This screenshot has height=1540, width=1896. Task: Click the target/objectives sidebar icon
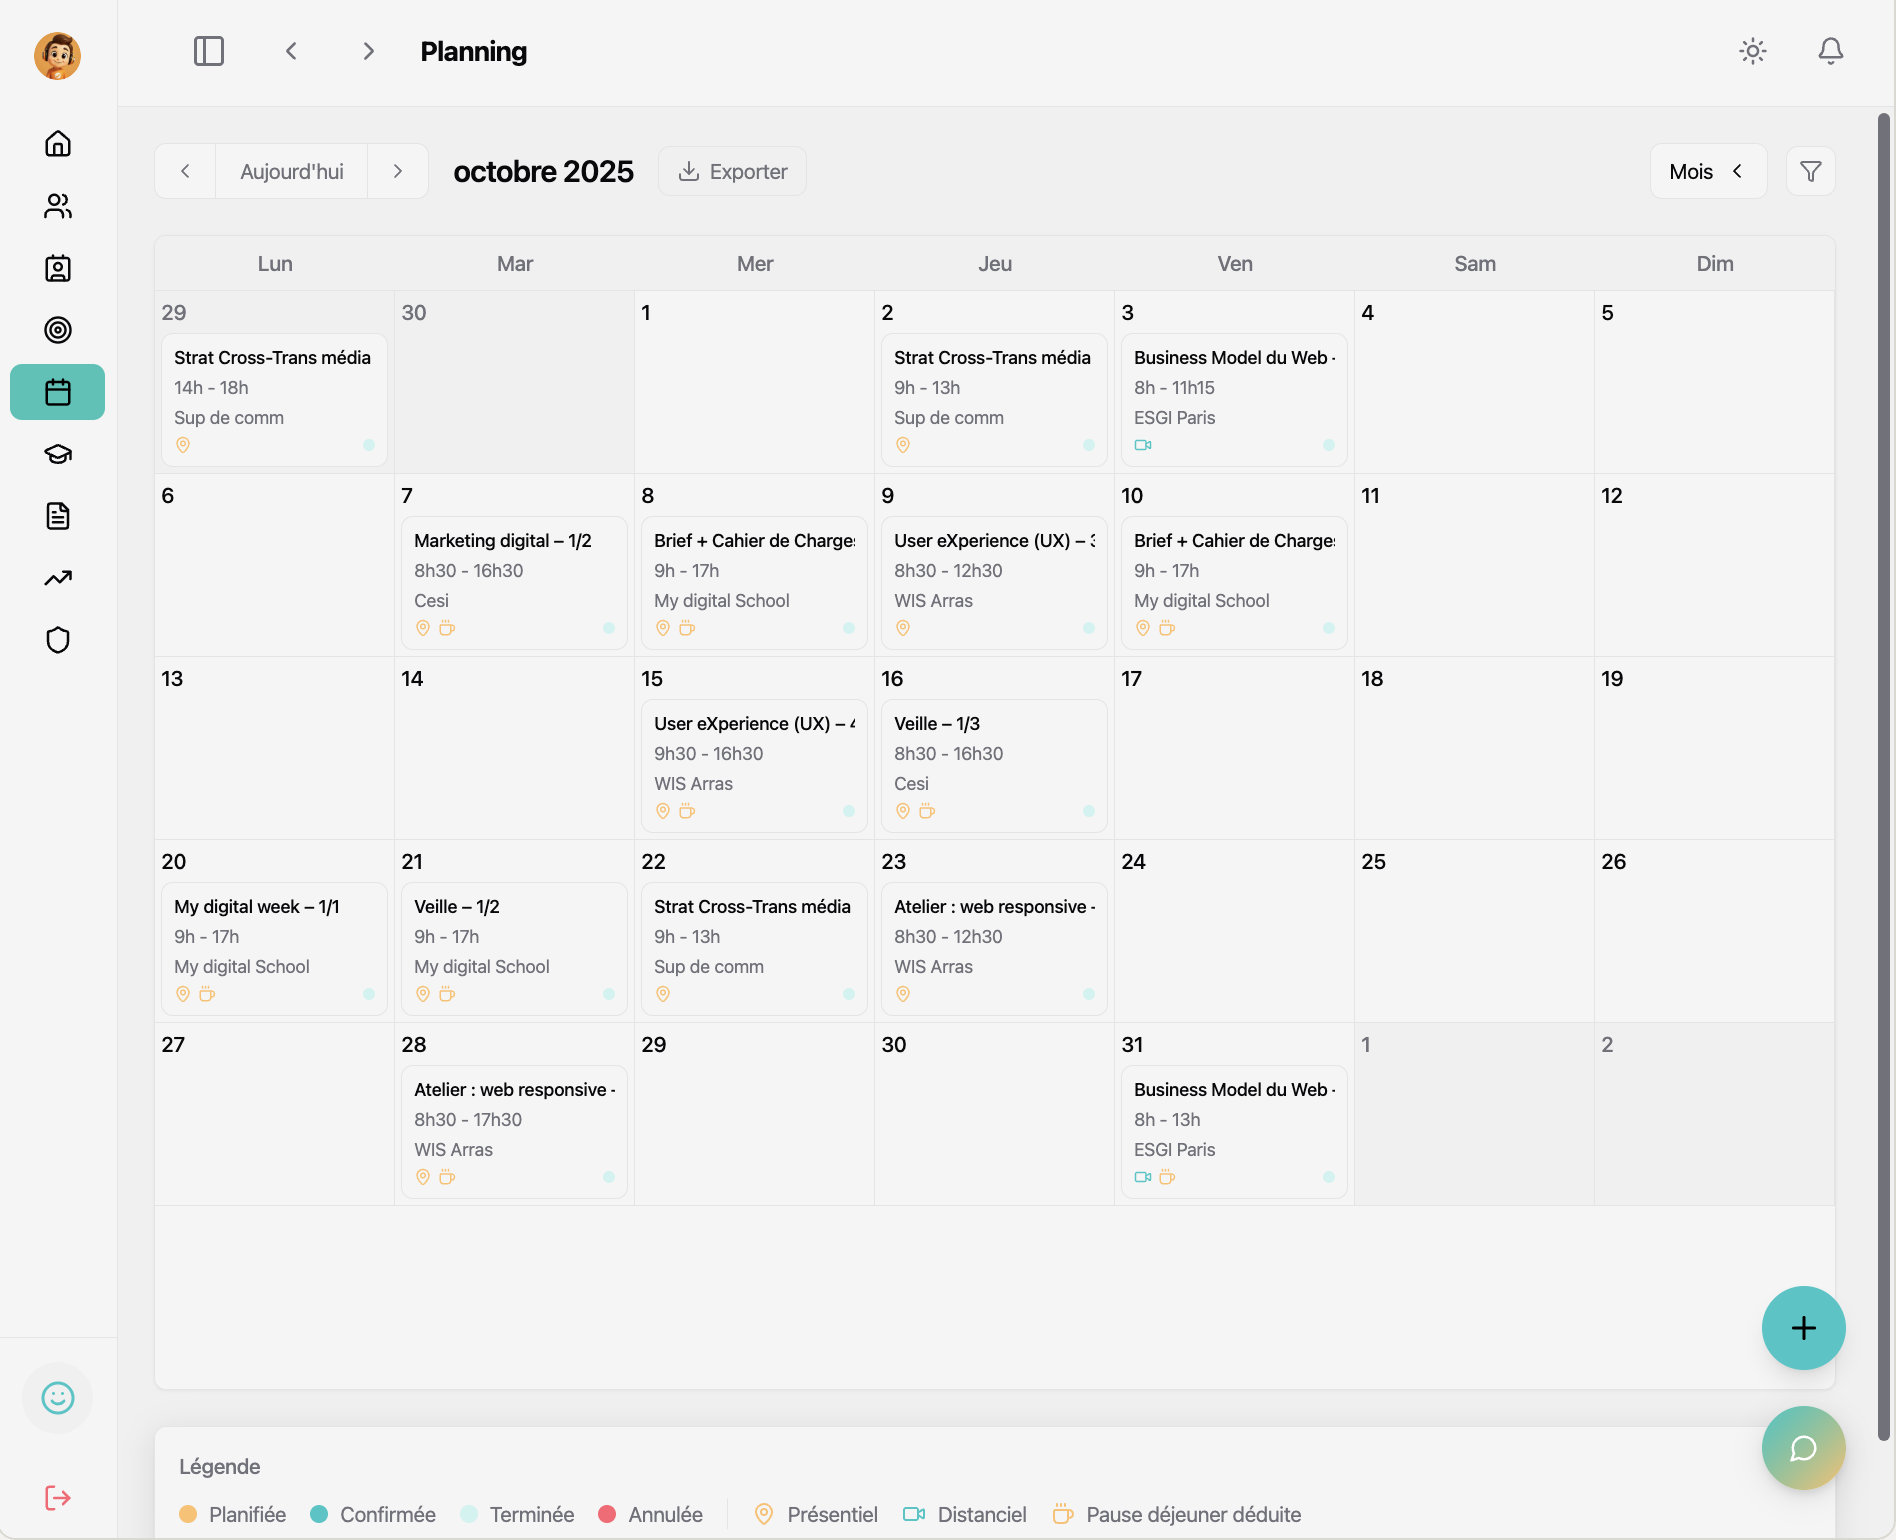57,330
